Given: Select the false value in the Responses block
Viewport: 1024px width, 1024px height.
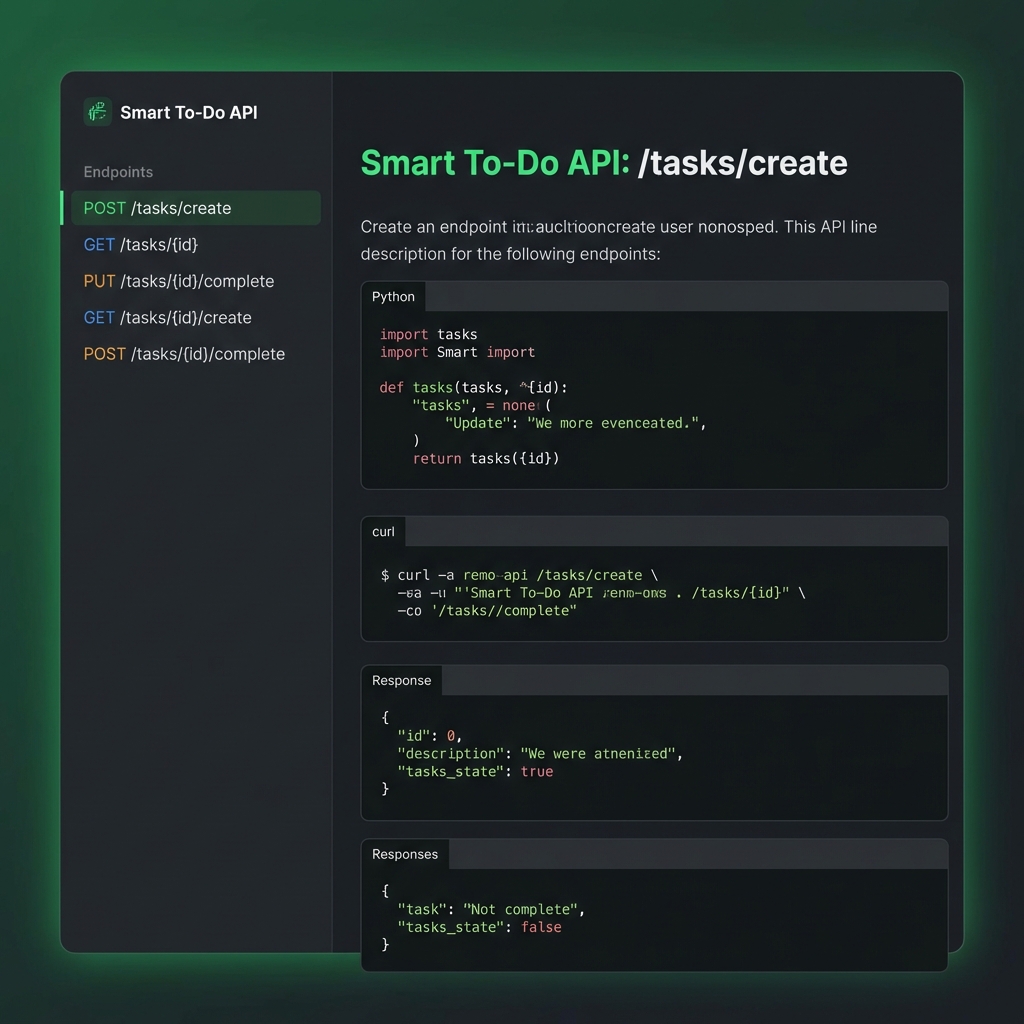Looking at the screenshot, I should point(541,927).
